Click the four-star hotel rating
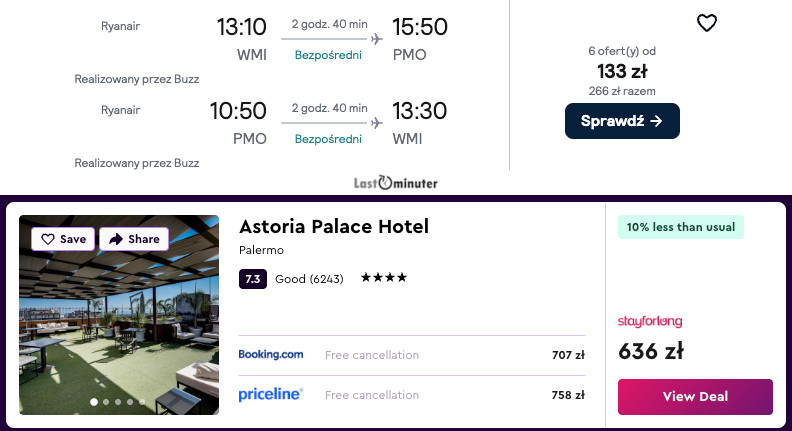The height and width of the screenshot is (431, 792). click(384, 278)
